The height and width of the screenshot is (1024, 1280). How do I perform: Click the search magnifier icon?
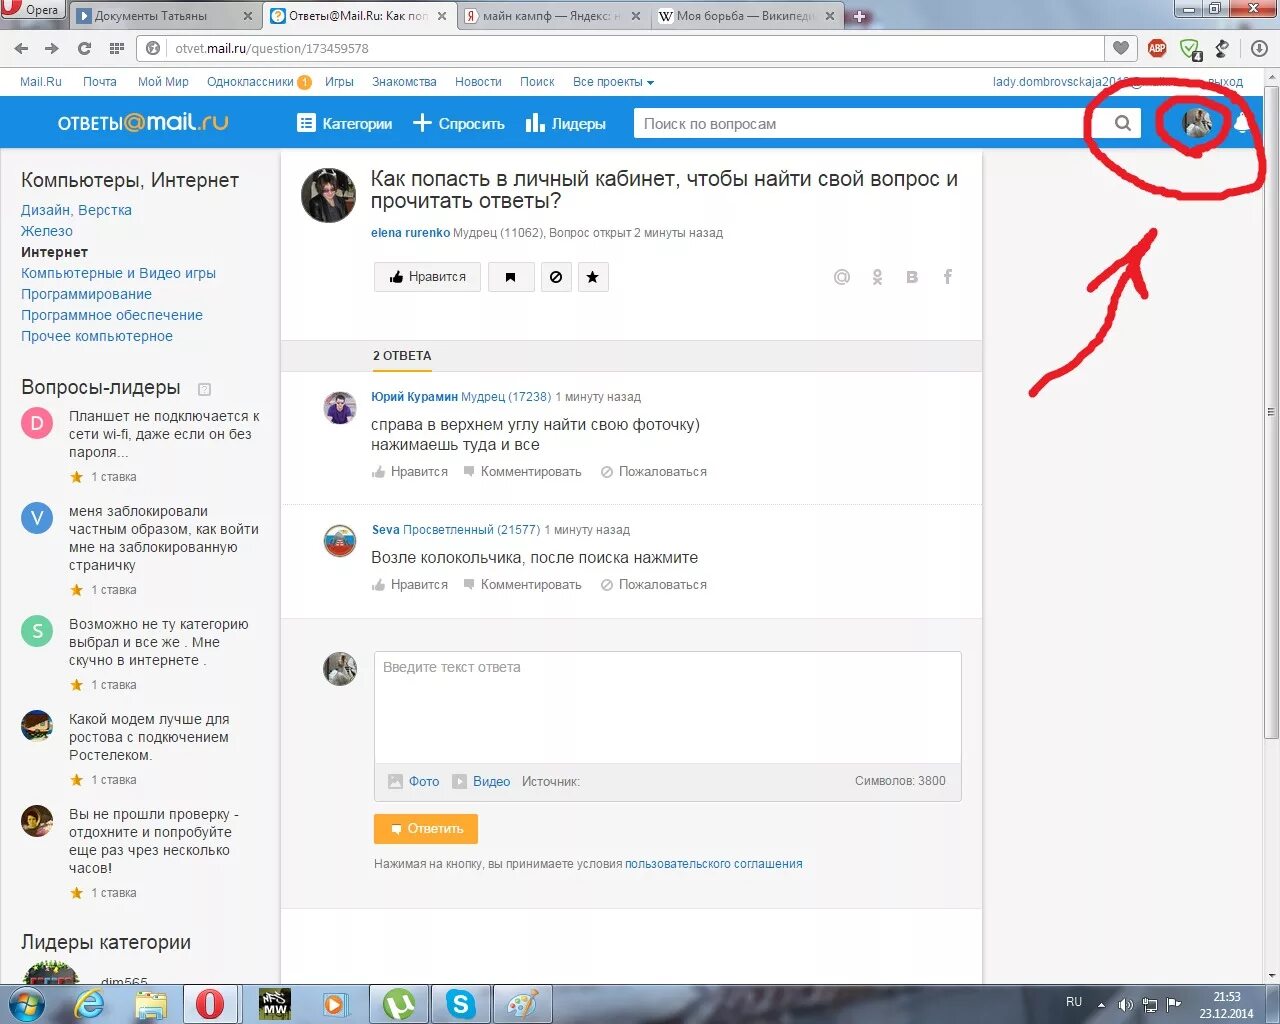point(1123,123)
